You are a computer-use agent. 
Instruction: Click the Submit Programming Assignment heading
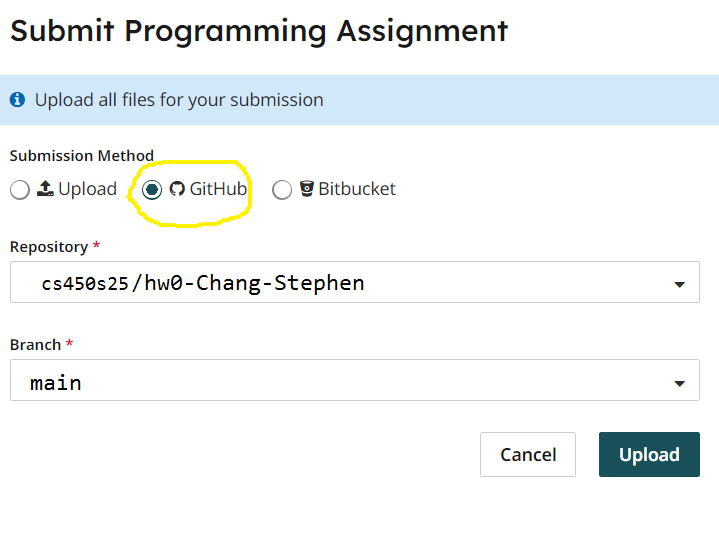pyautogui.click(x=259, y=31)
